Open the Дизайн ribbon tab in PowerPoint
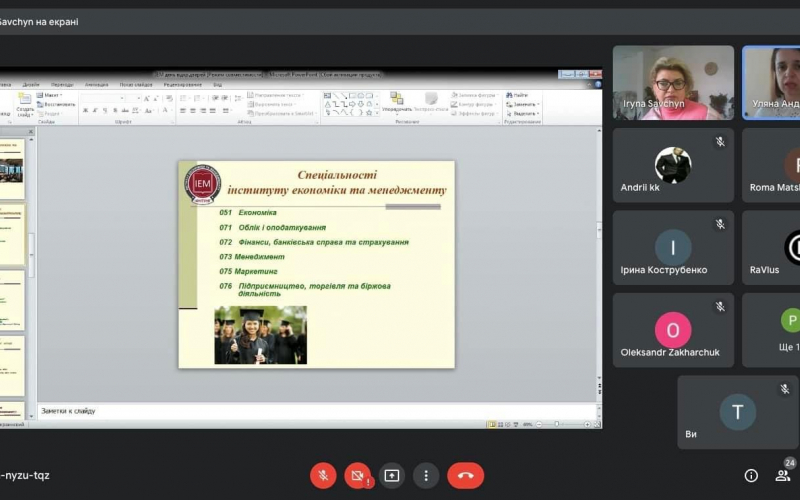The width and height of the screenshot is (800, 500). pyautogui.click(x=31, y=85)
